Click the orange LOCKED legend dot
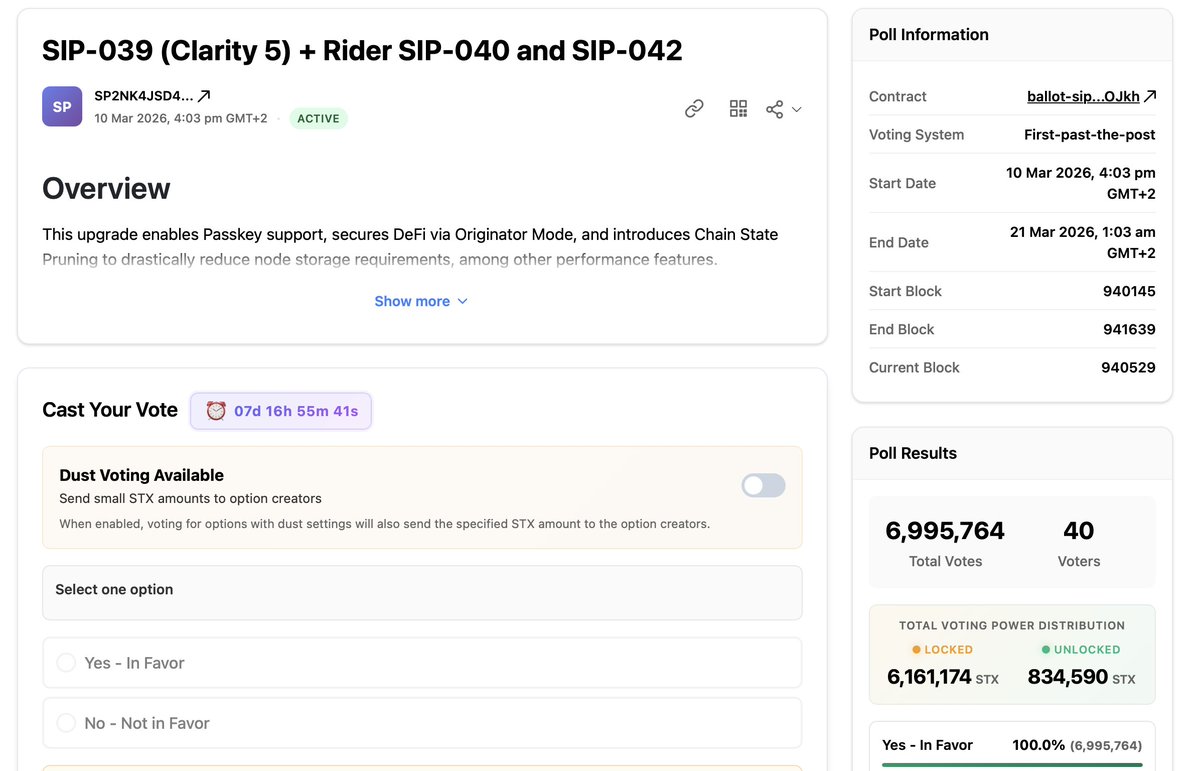The width and height of the screenshot is (1200, 771). (x=918, y=650)
